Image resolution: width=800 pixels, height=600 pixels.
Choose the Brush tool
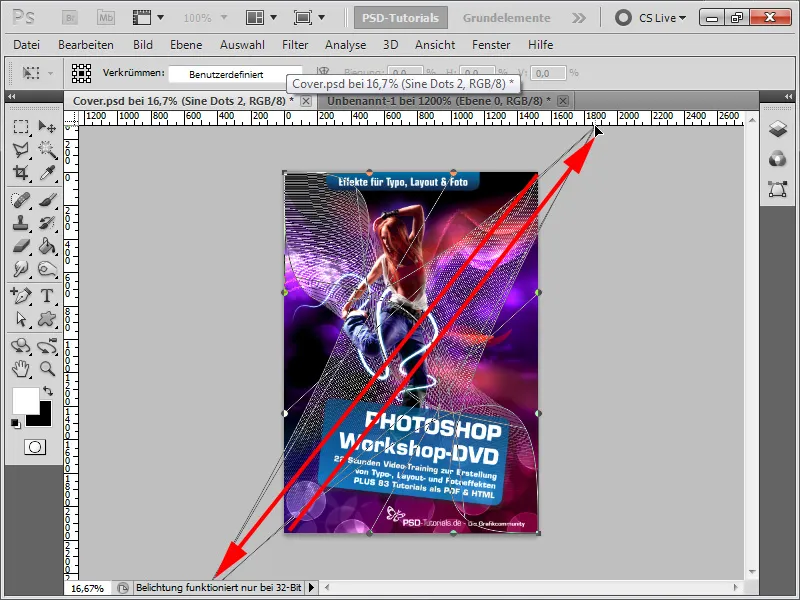(47, 200)
